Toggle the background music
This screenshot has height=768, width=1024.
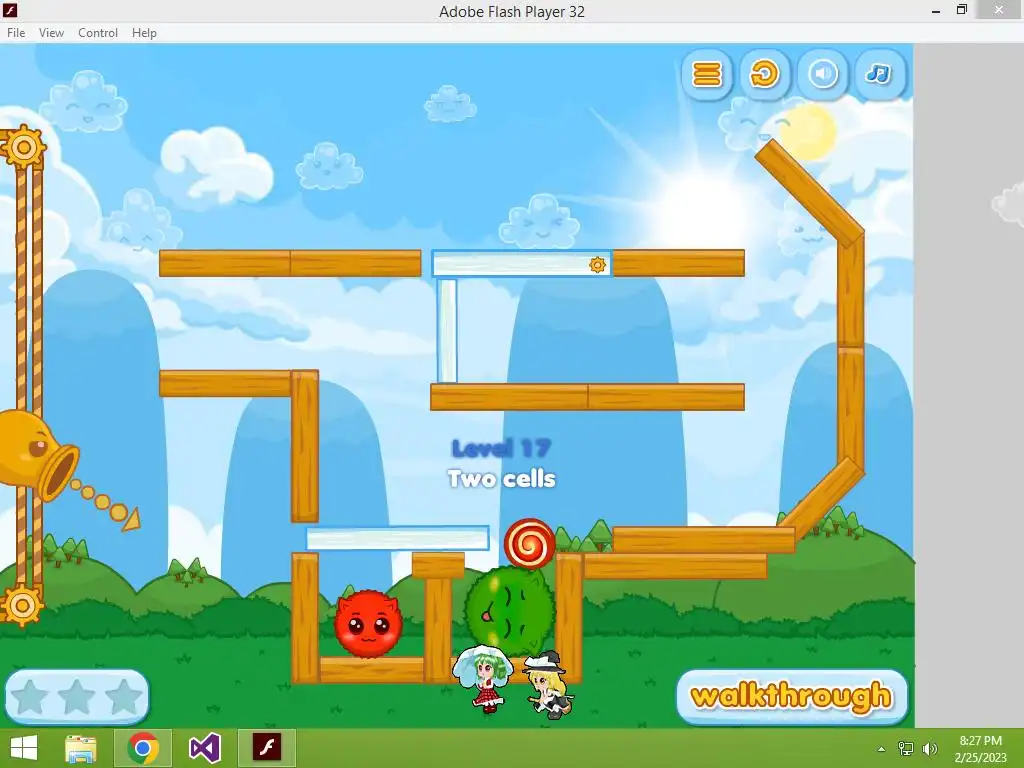pyautogui.click(x=880, y=74)
